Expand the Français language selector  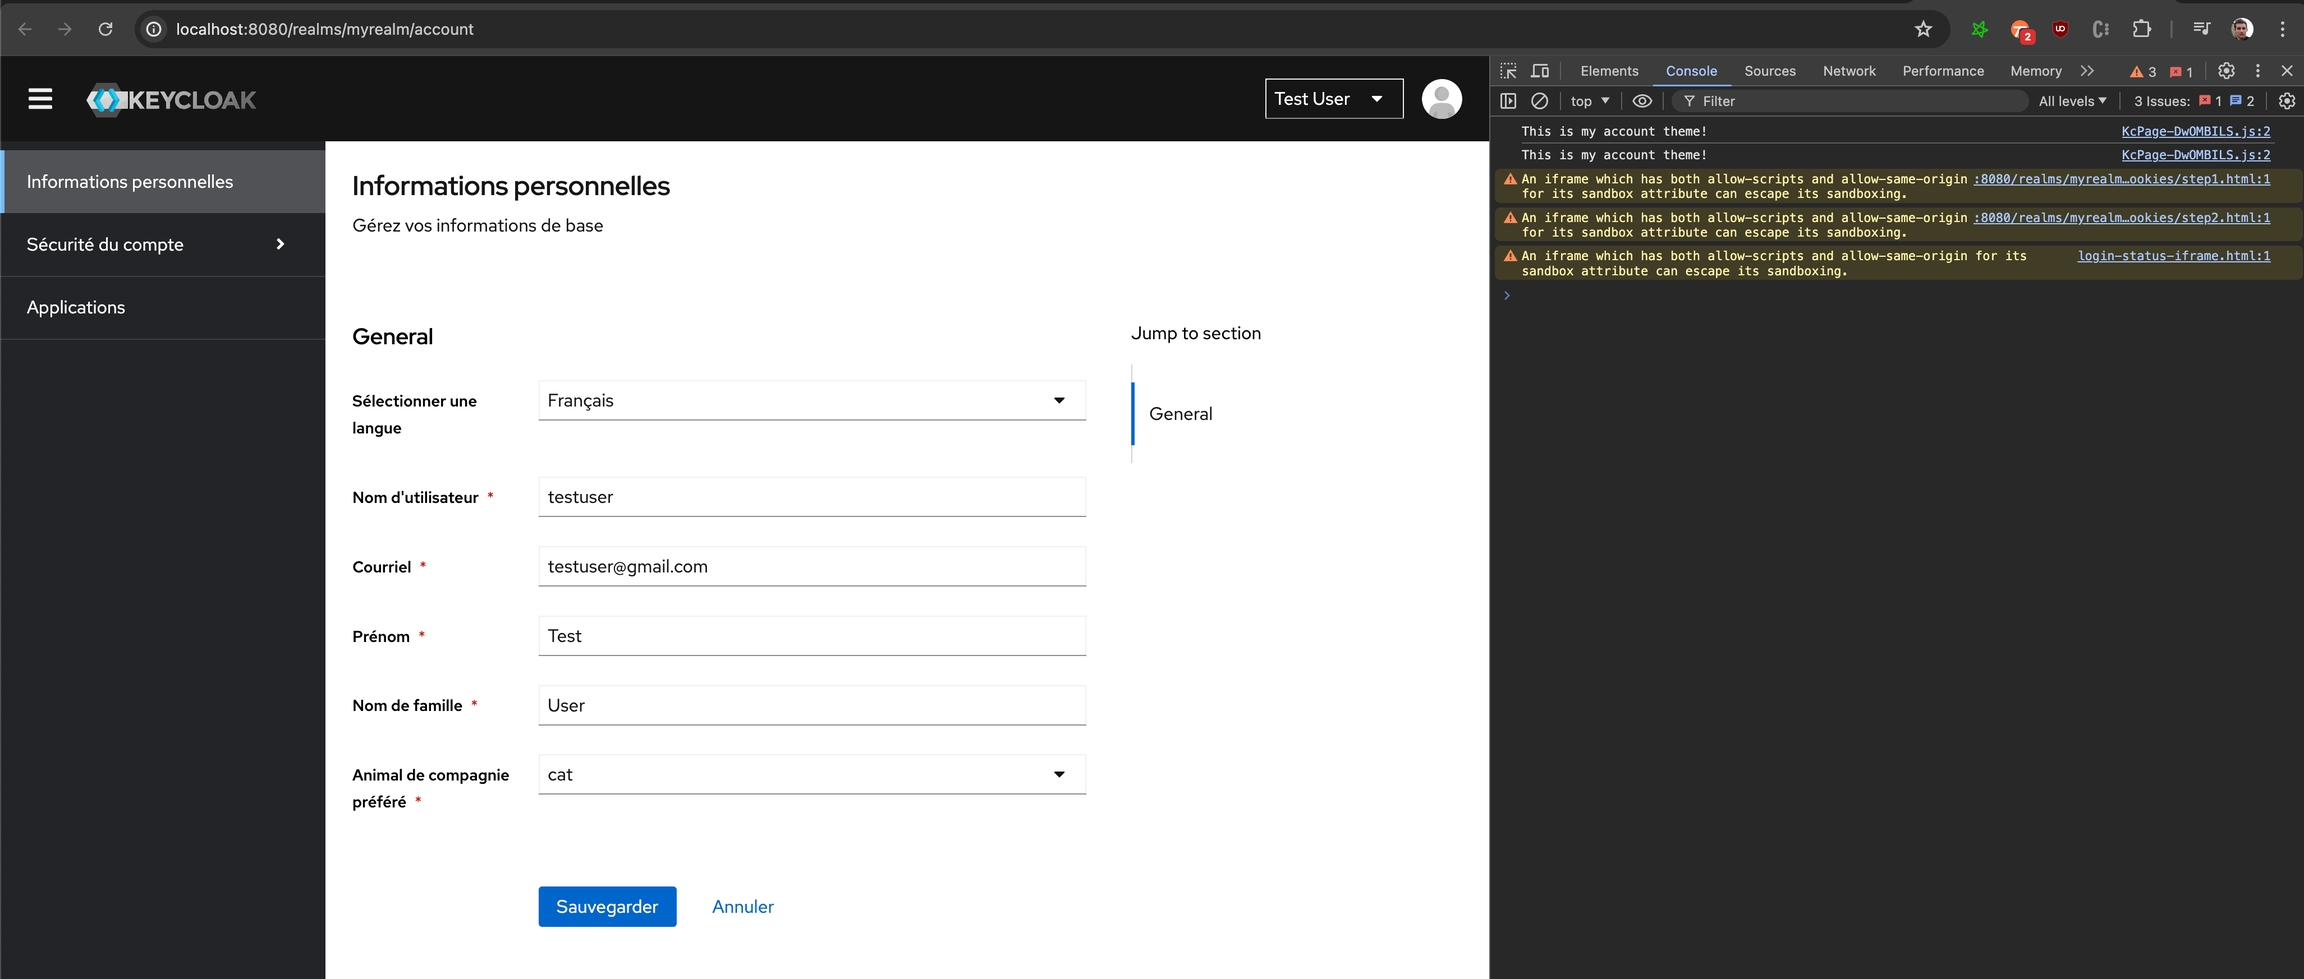coord(811,401)
